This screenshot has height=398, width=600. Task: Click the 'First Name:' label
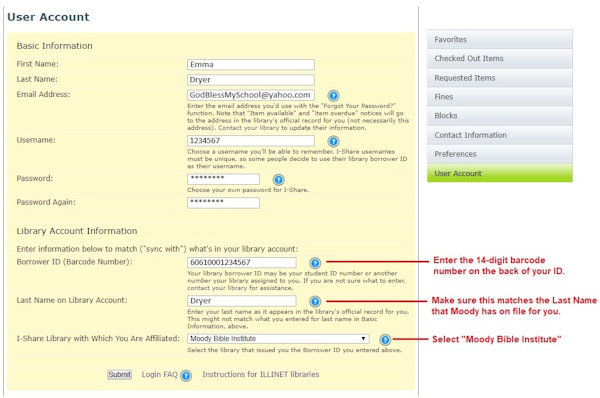pyautogui.click(x=38, y=64)
